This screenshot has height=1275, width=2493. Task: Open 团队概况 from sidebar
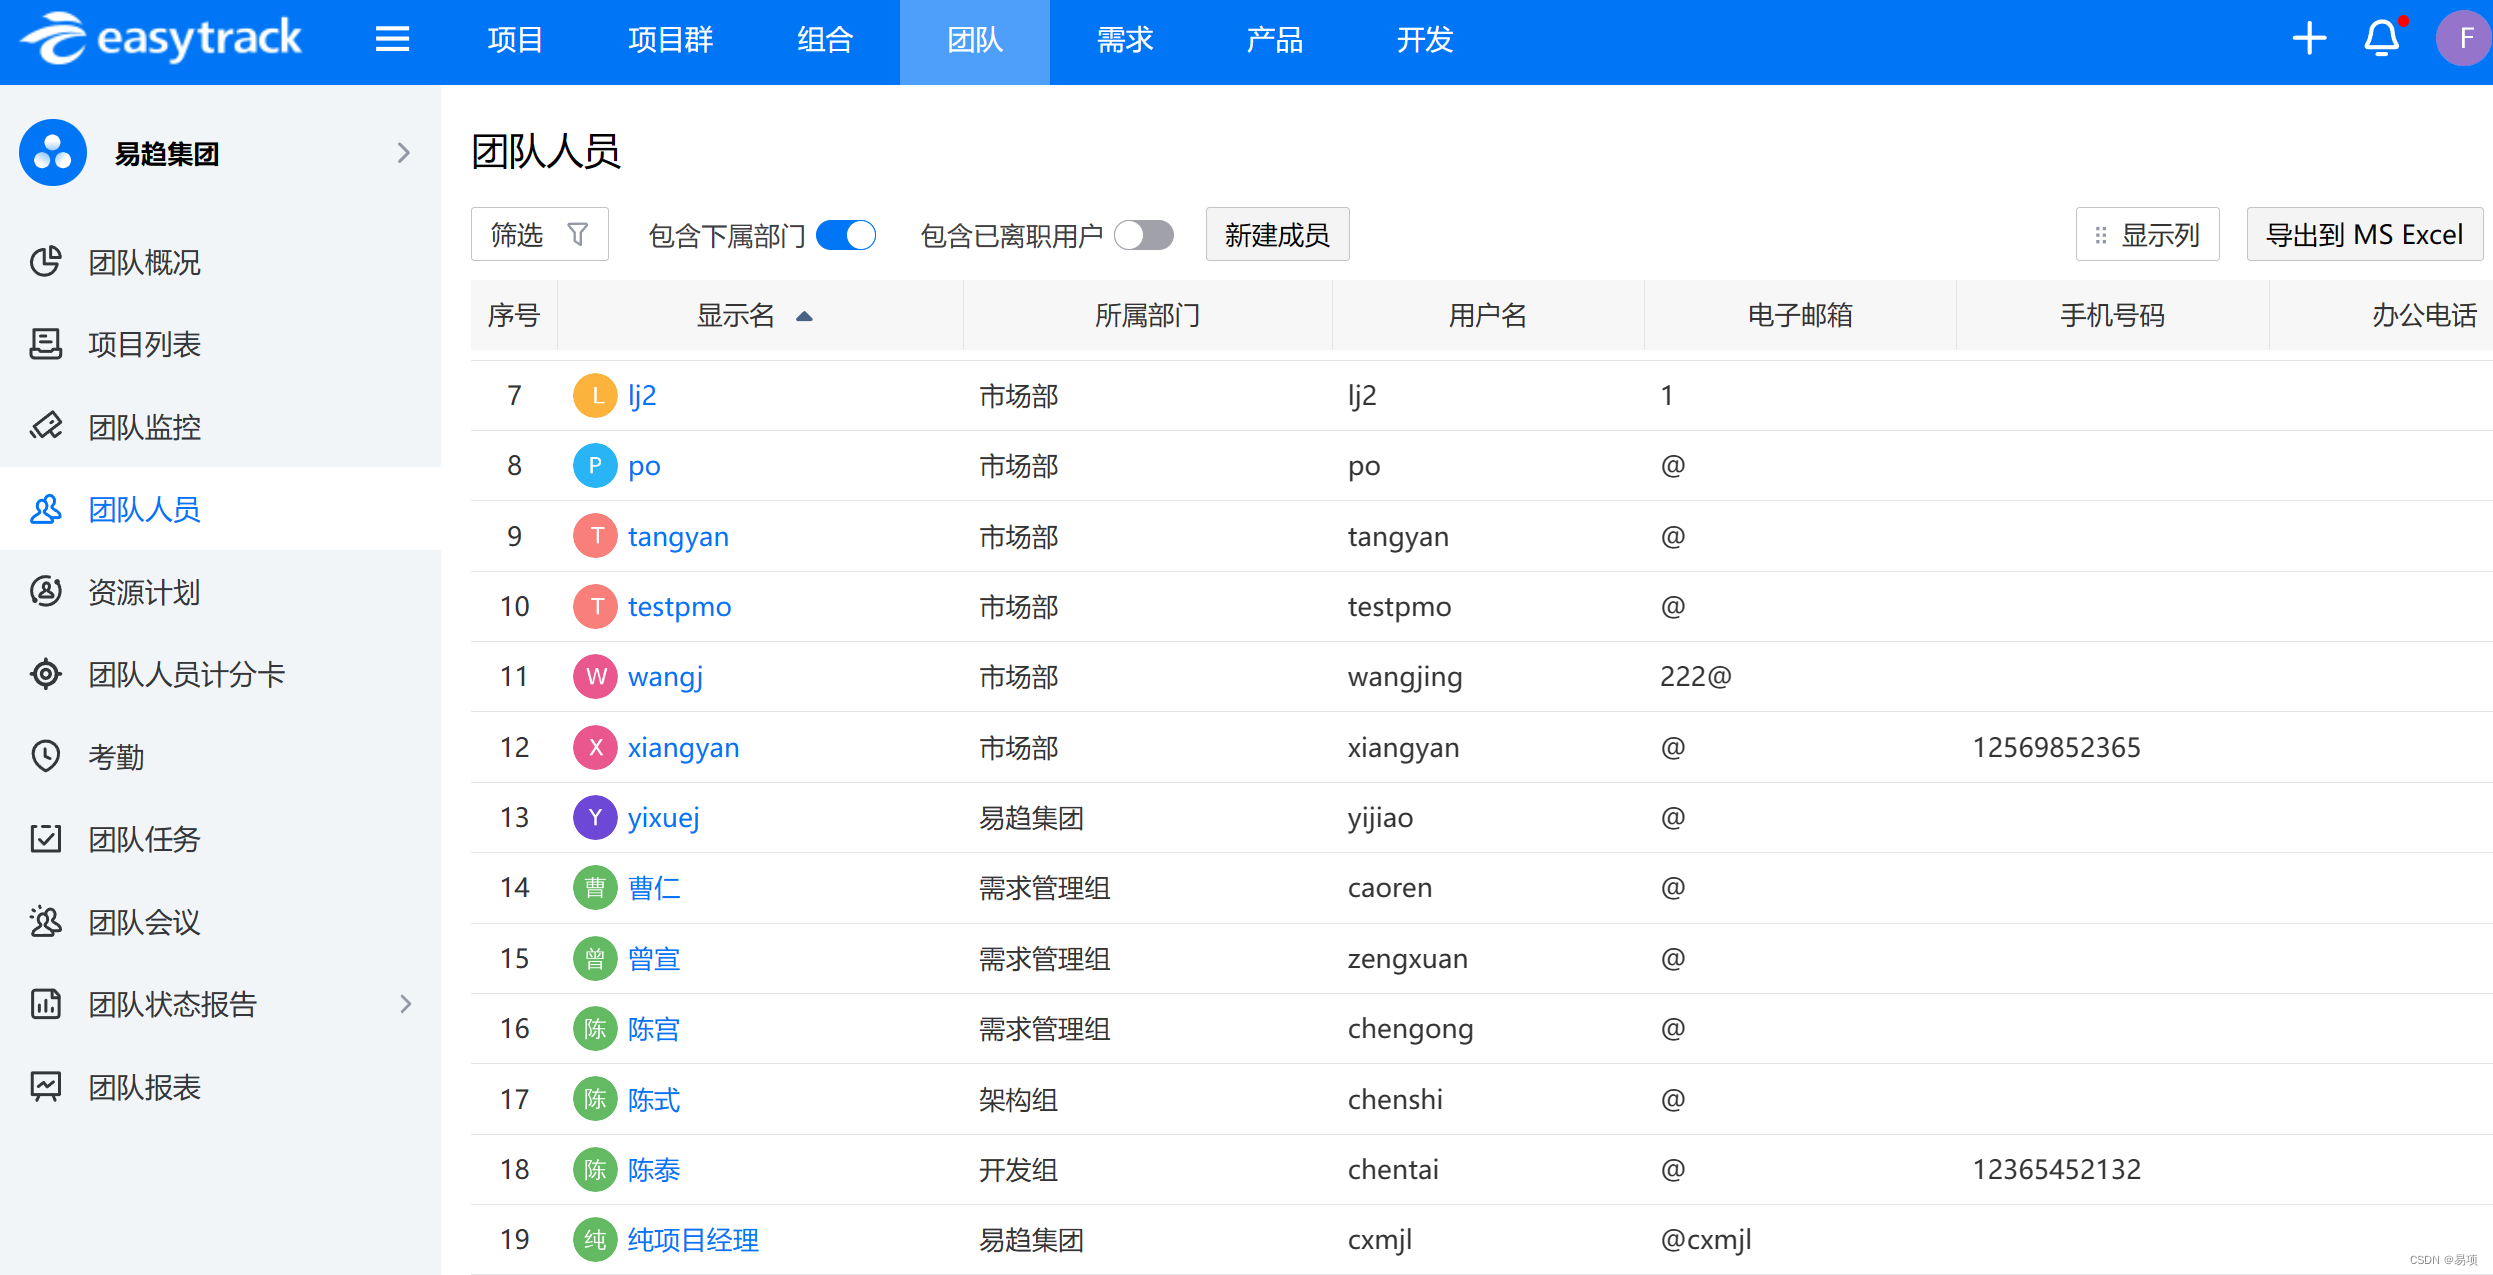[x=144, y=262]
